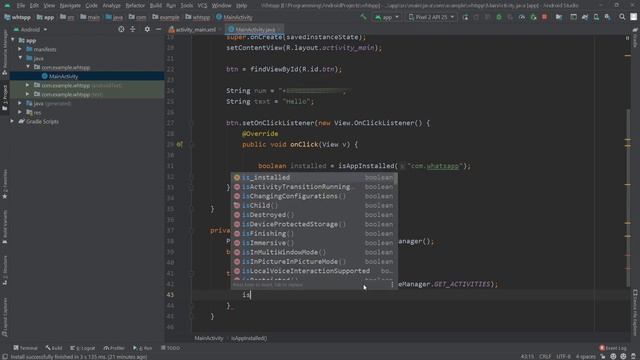640x360 pixels.
Task: Collapse the java folder node
Action: point(20,58)
